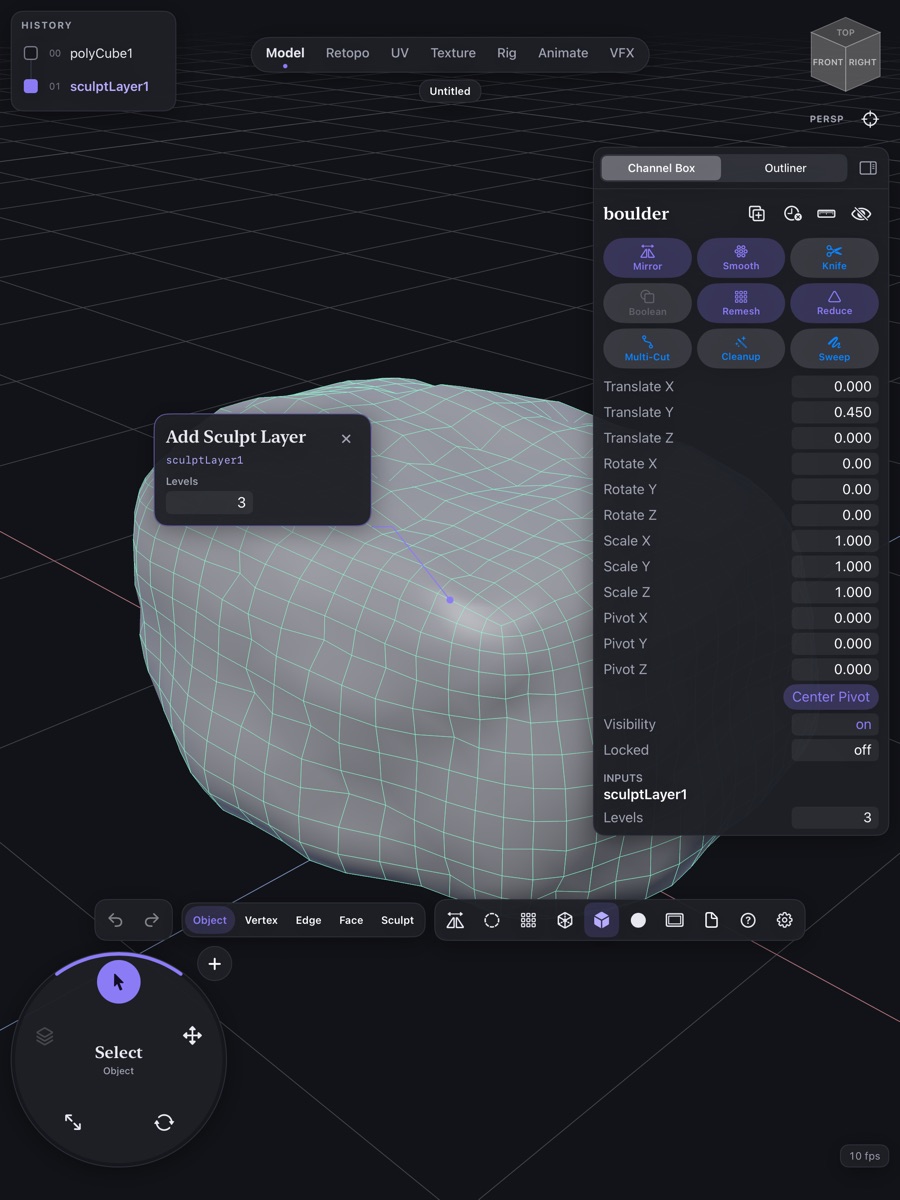The height and width of the screenshot is (1200, 900).
Task: Open the UV workspace tab
Action: (x=400, y=53)
